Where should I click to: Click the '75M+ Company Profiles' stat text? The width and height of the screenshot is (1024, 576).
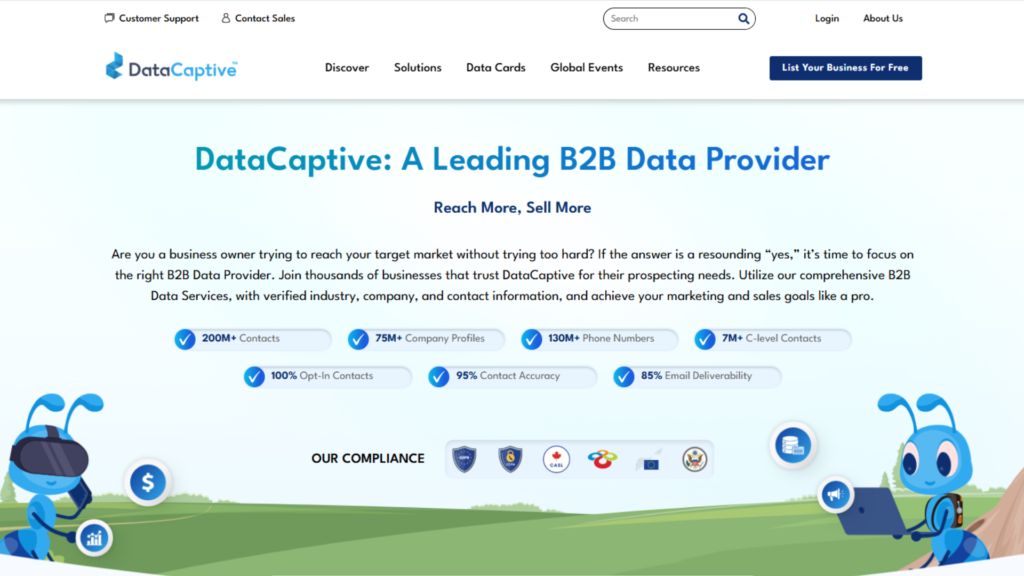pos(430,338)
